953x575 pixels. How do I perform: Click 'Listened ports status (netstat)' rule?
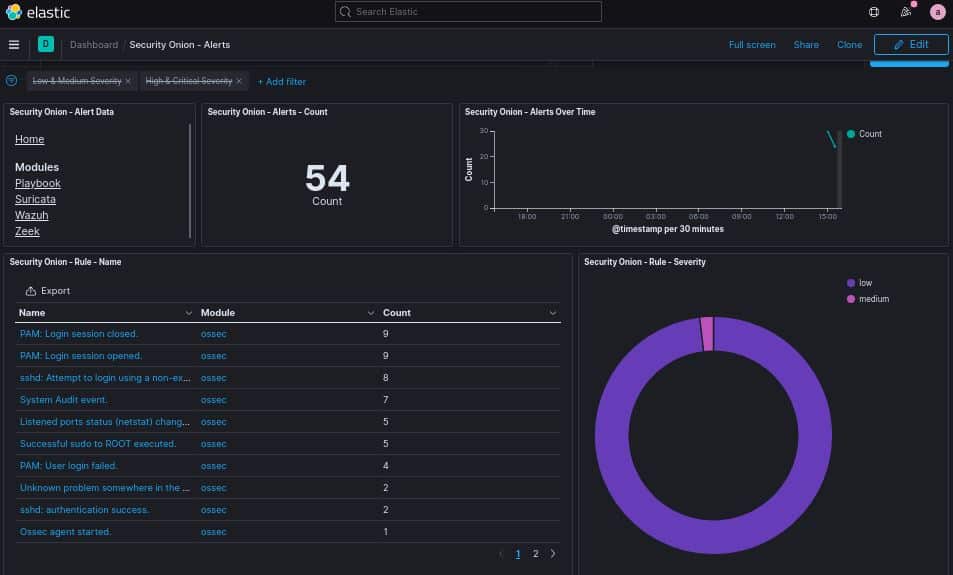click(x=105, y=421)
